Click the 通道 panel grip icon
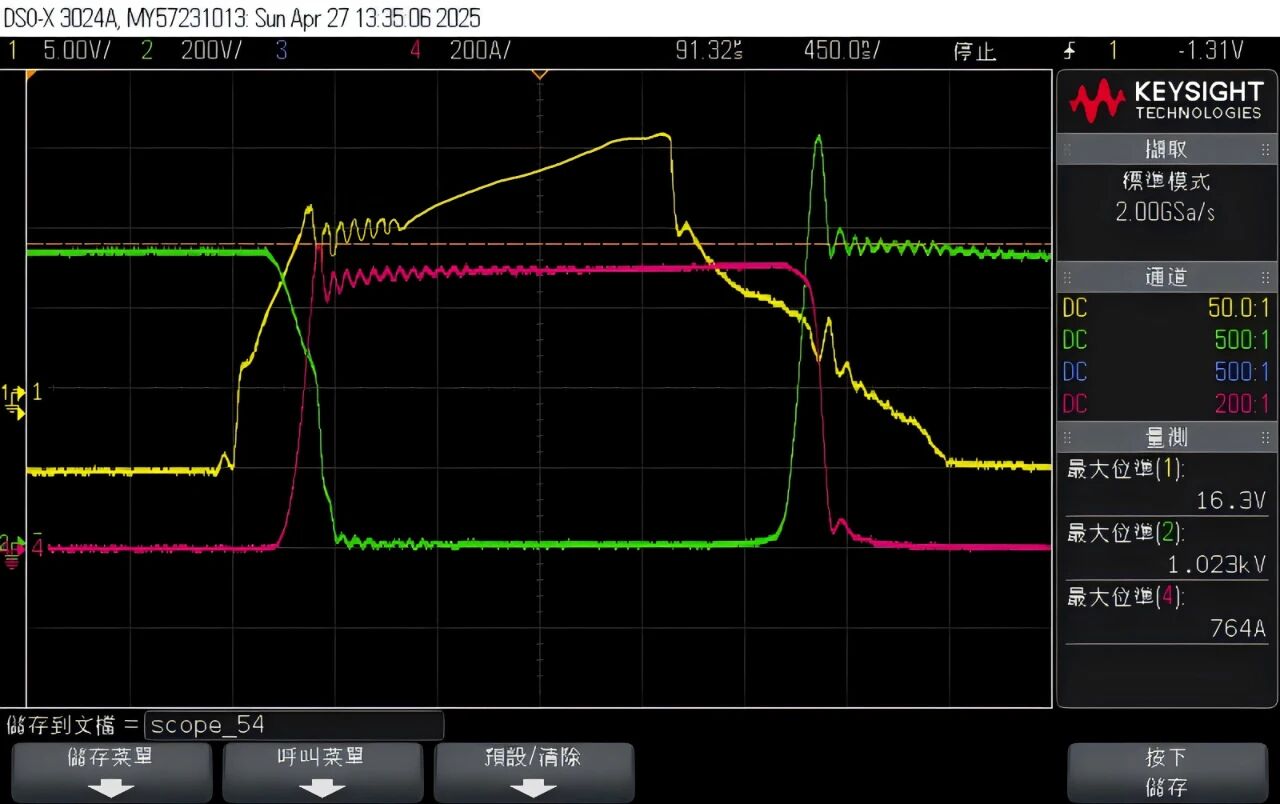The width and height of the screenshot is (1280, 804). (x=1069, y=277)
